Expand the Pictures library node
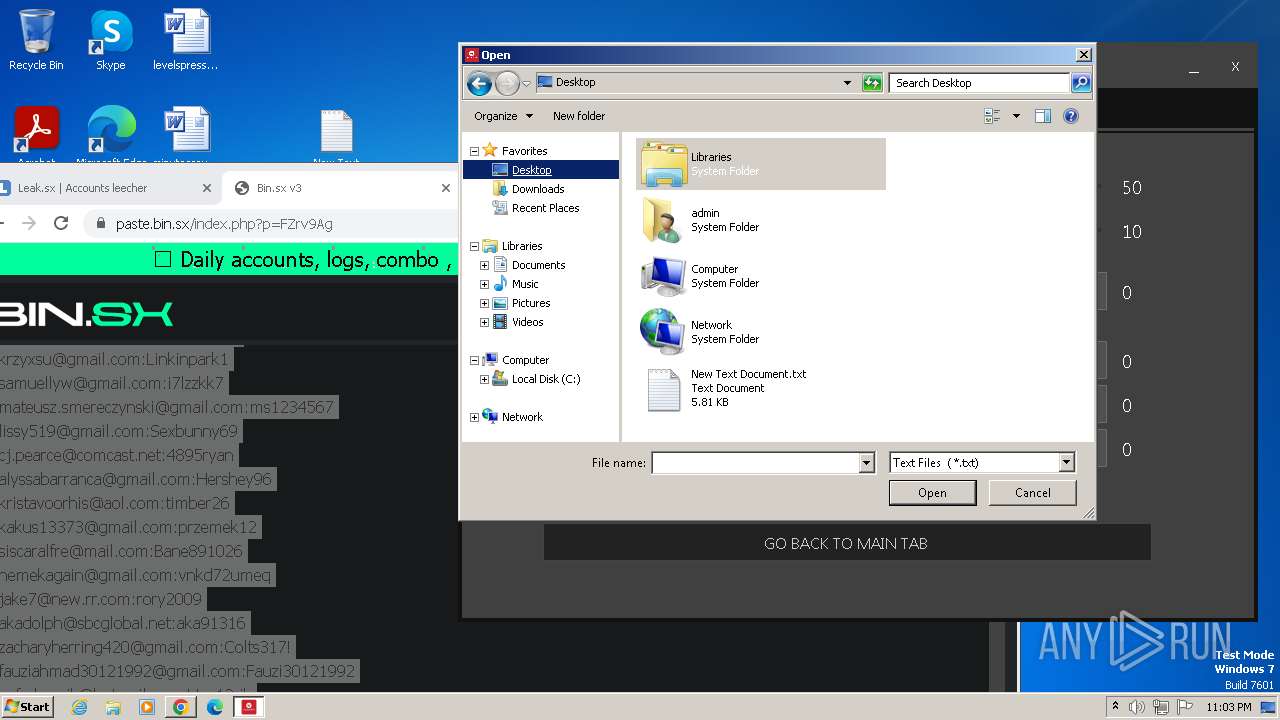 click(x=485, y=303)
